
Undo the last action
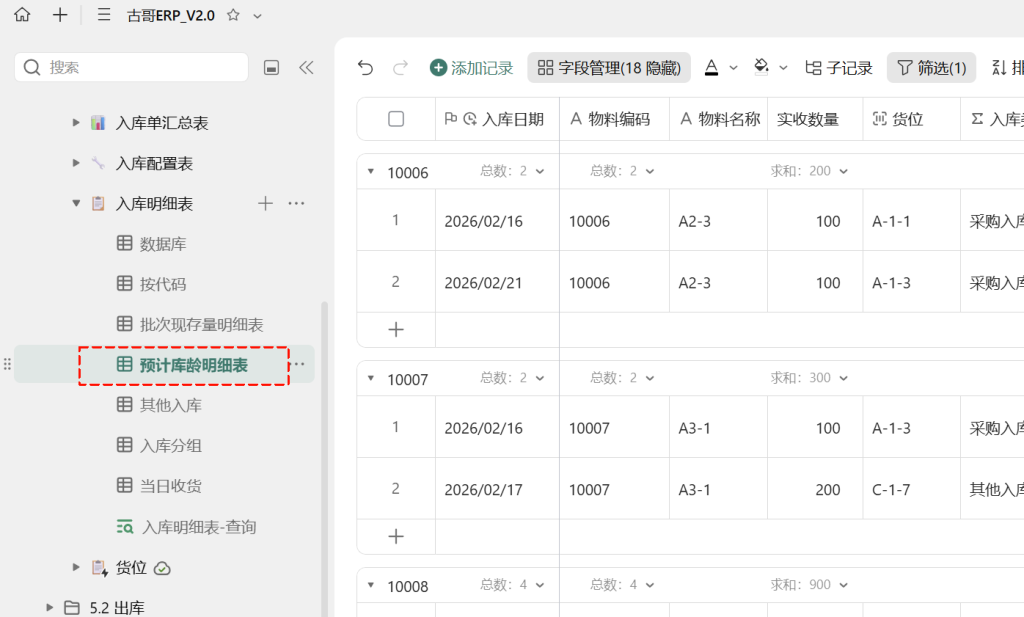click(x=365, y=67)
